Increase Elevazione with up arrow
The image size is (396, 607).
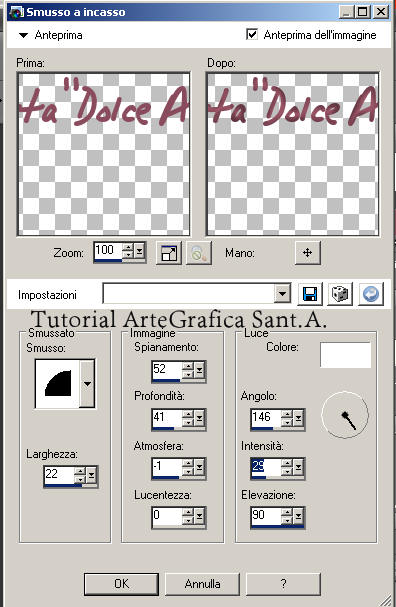tap(287, 512)
